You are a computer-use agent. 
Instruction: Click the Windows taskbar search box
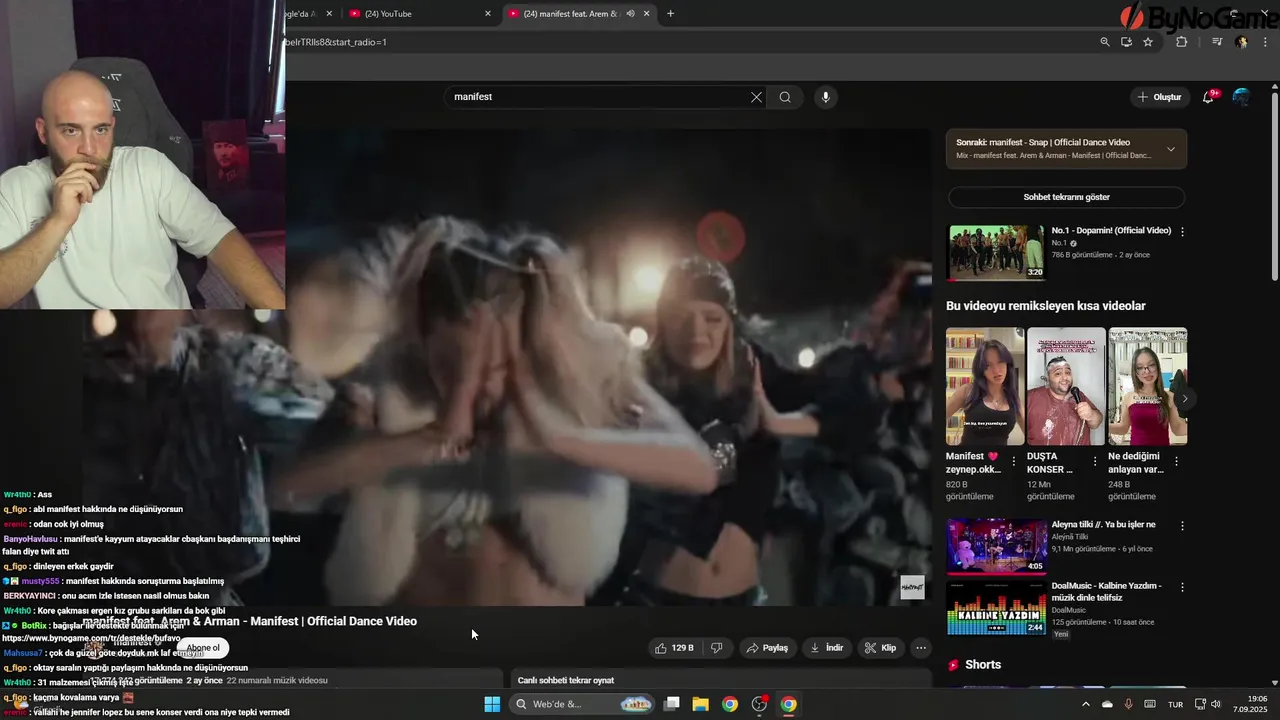tap(584, 704)
